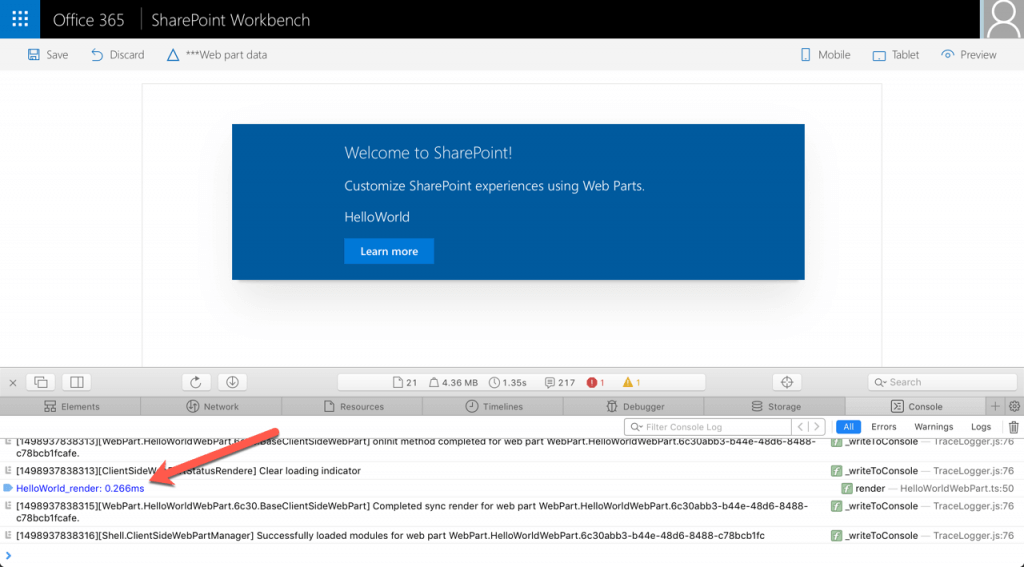
Task: Show the 1 error indicator
Action: pyautogui.click(x=596, y=383)
